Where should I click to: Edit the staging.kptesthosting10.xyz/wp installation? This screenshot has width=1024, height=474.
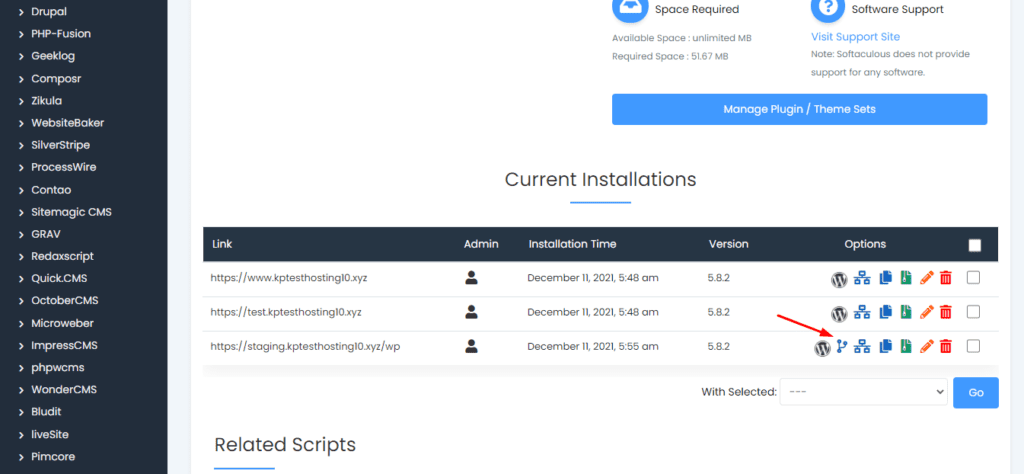click(x=926, y=347)
